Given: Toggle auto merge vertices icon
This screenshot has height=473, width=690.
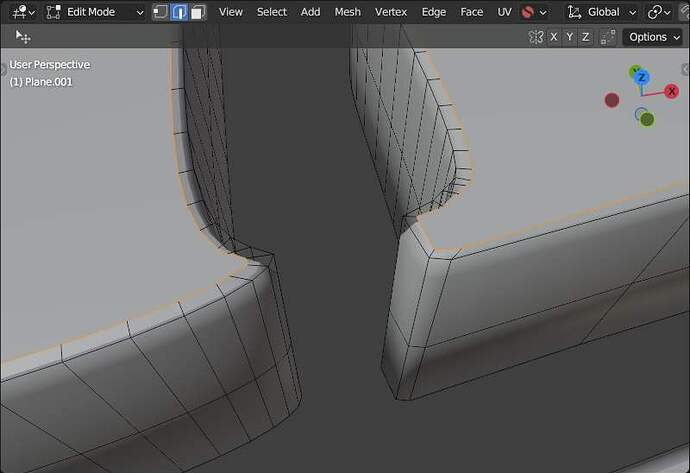Looking at the screenshot, I should click(x=608, y=37).
